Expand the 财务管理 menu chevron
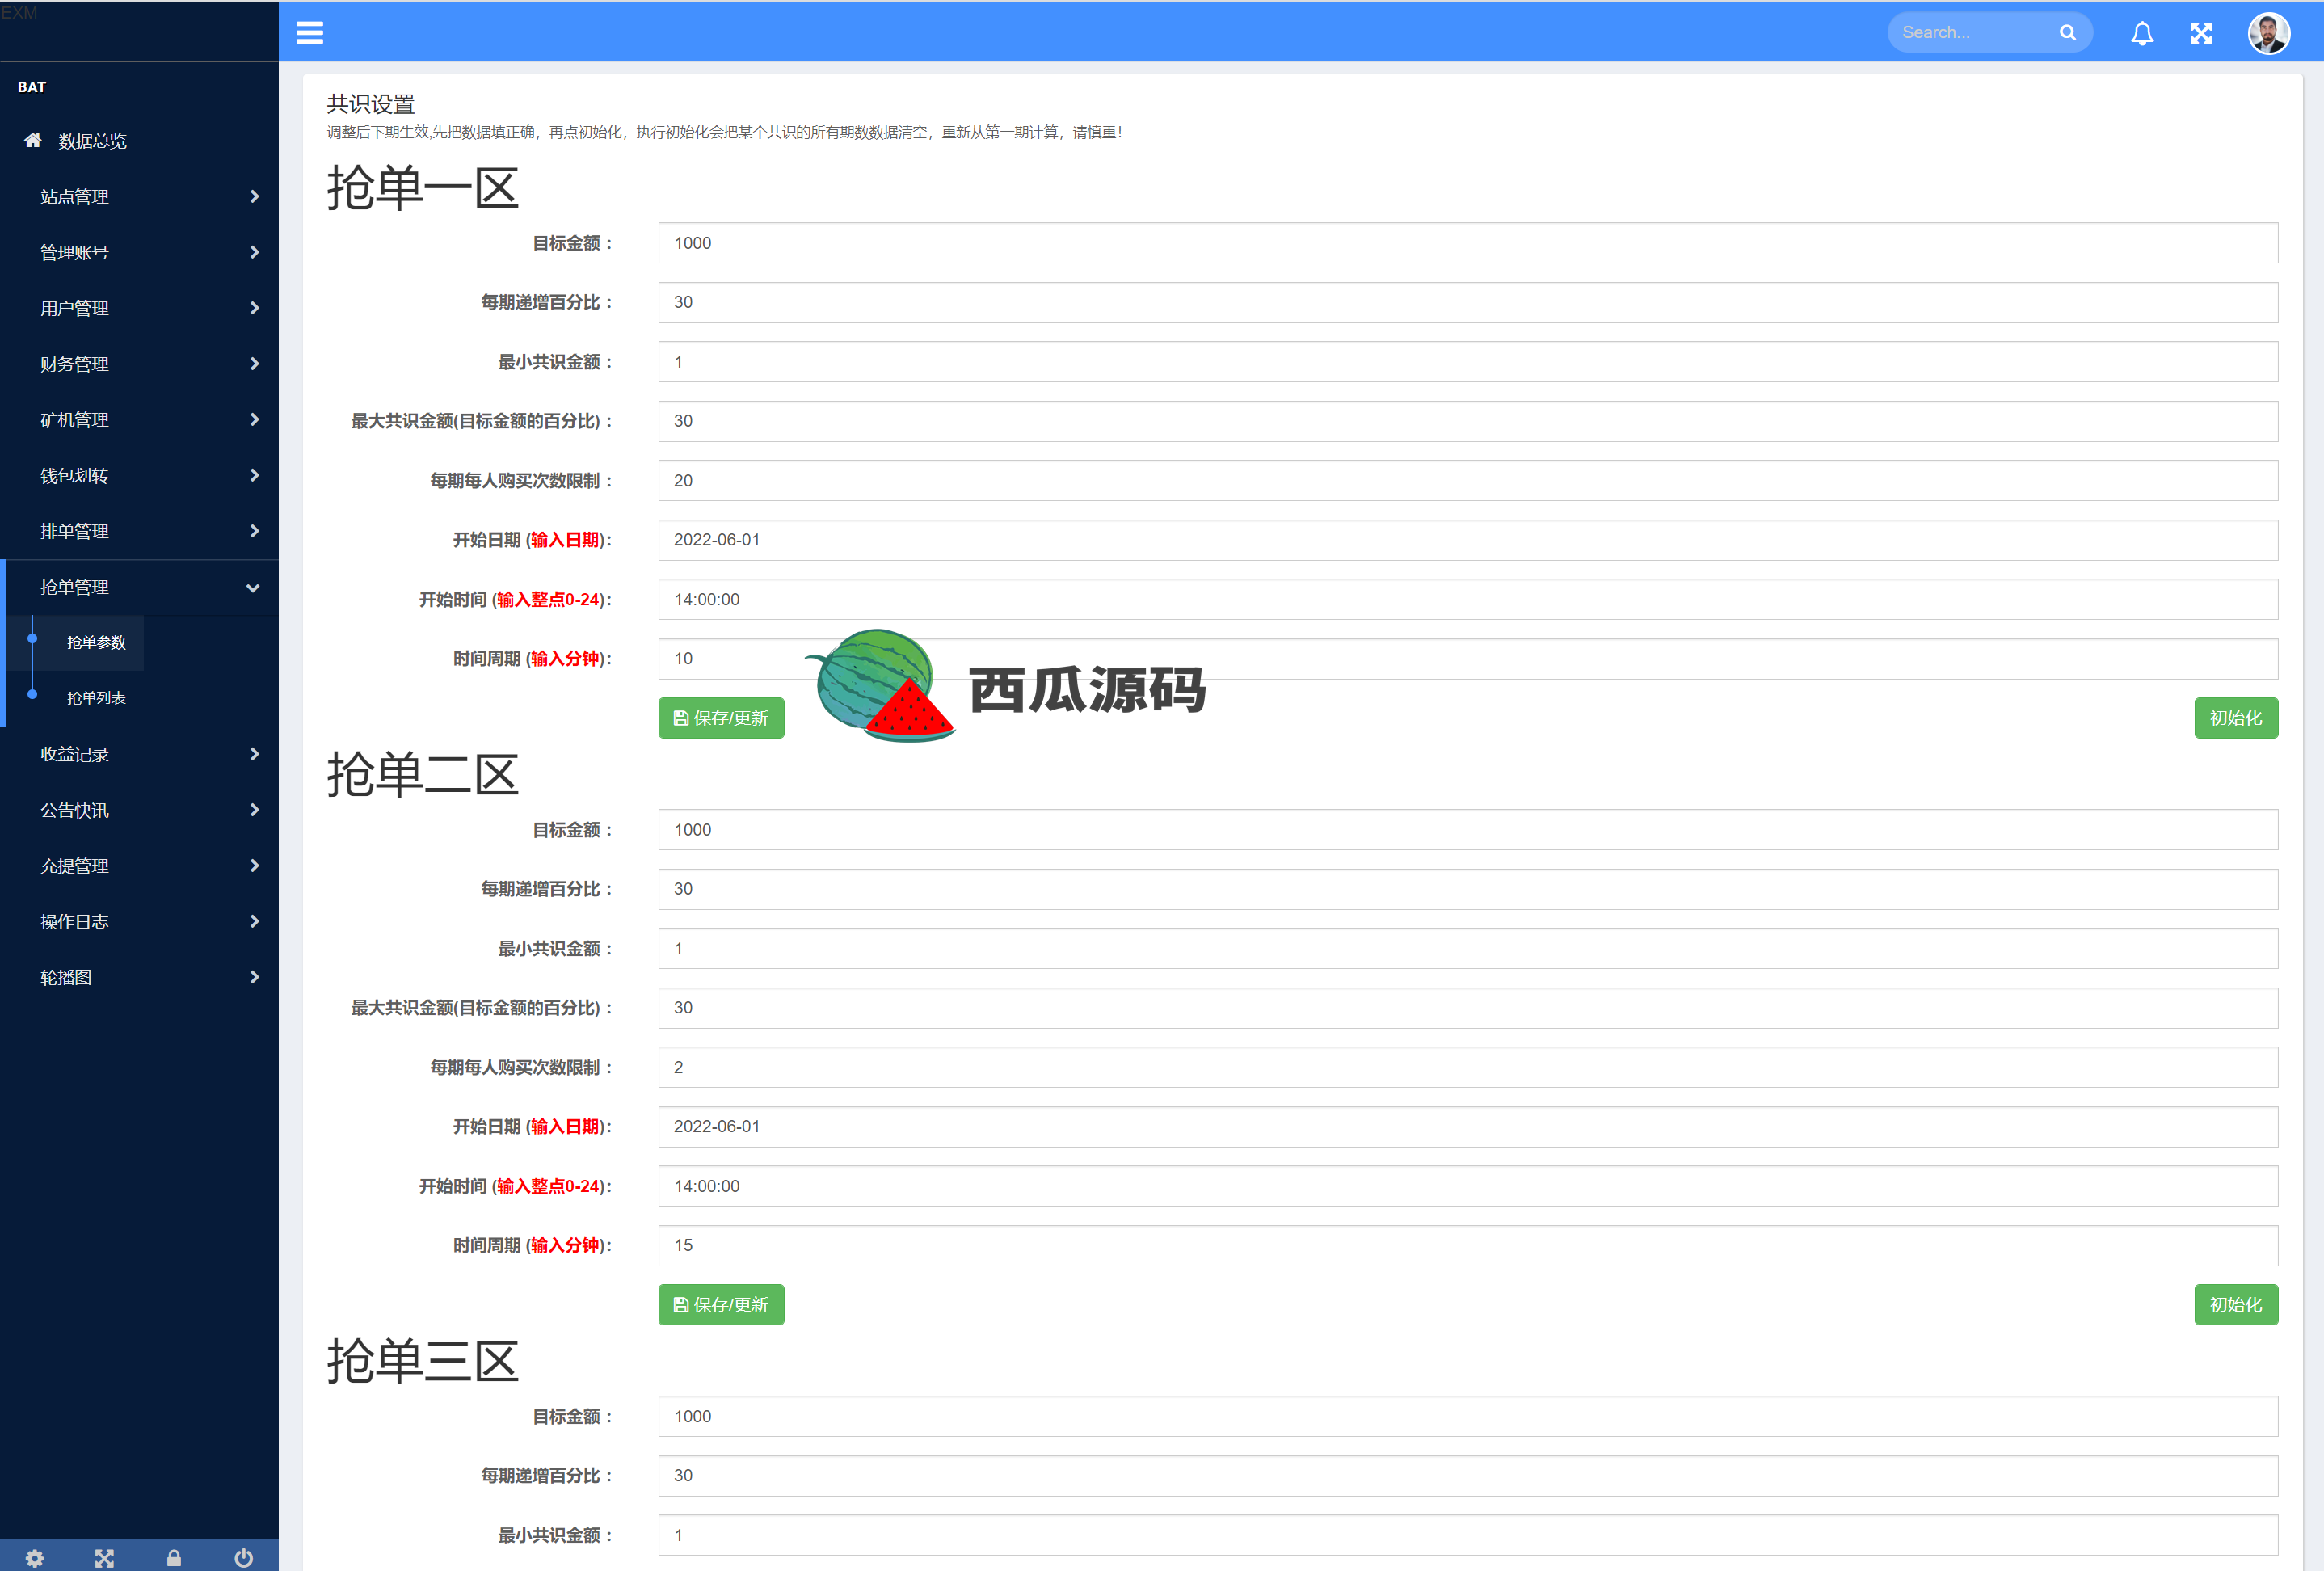This screenshot has width=2324, height=1571. coord(254,364)
